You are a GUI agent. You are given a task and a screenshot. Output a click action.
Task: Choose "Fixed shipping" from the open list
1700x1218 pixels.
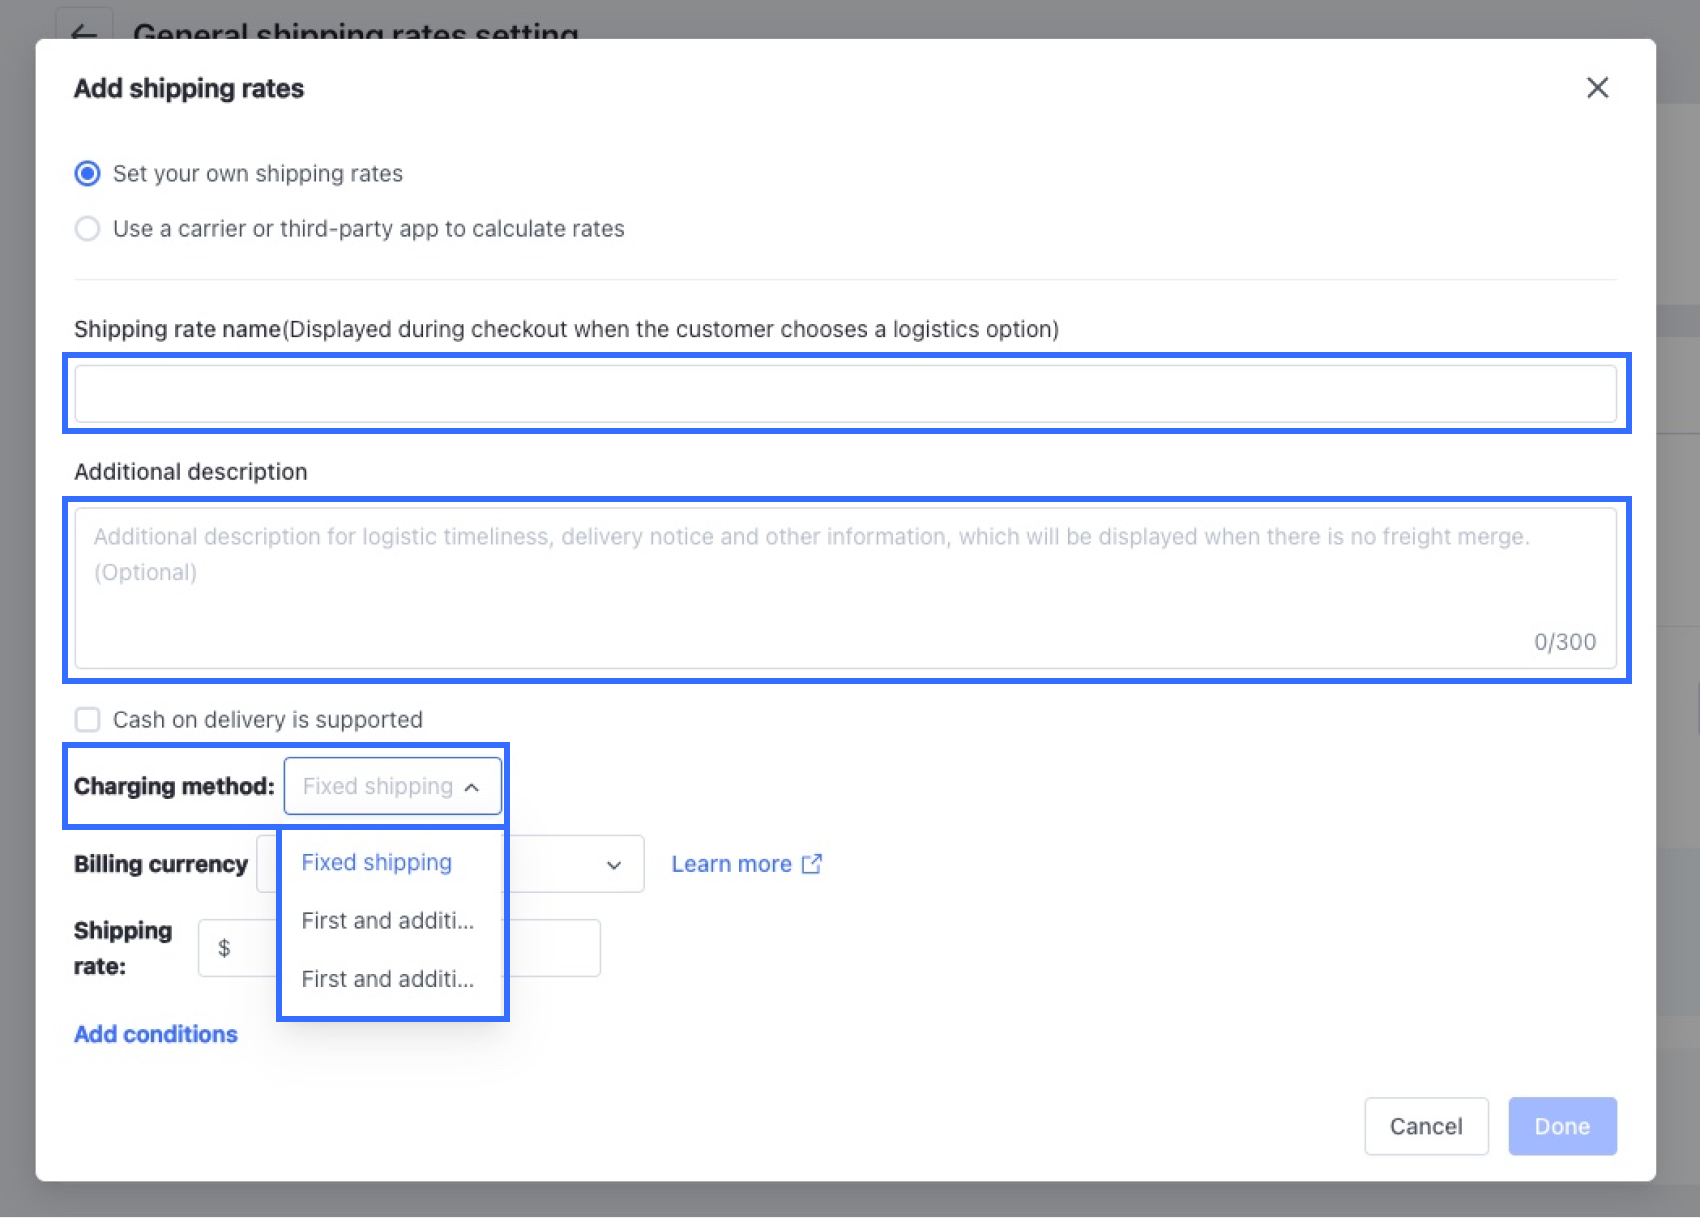tap(375, 862)
